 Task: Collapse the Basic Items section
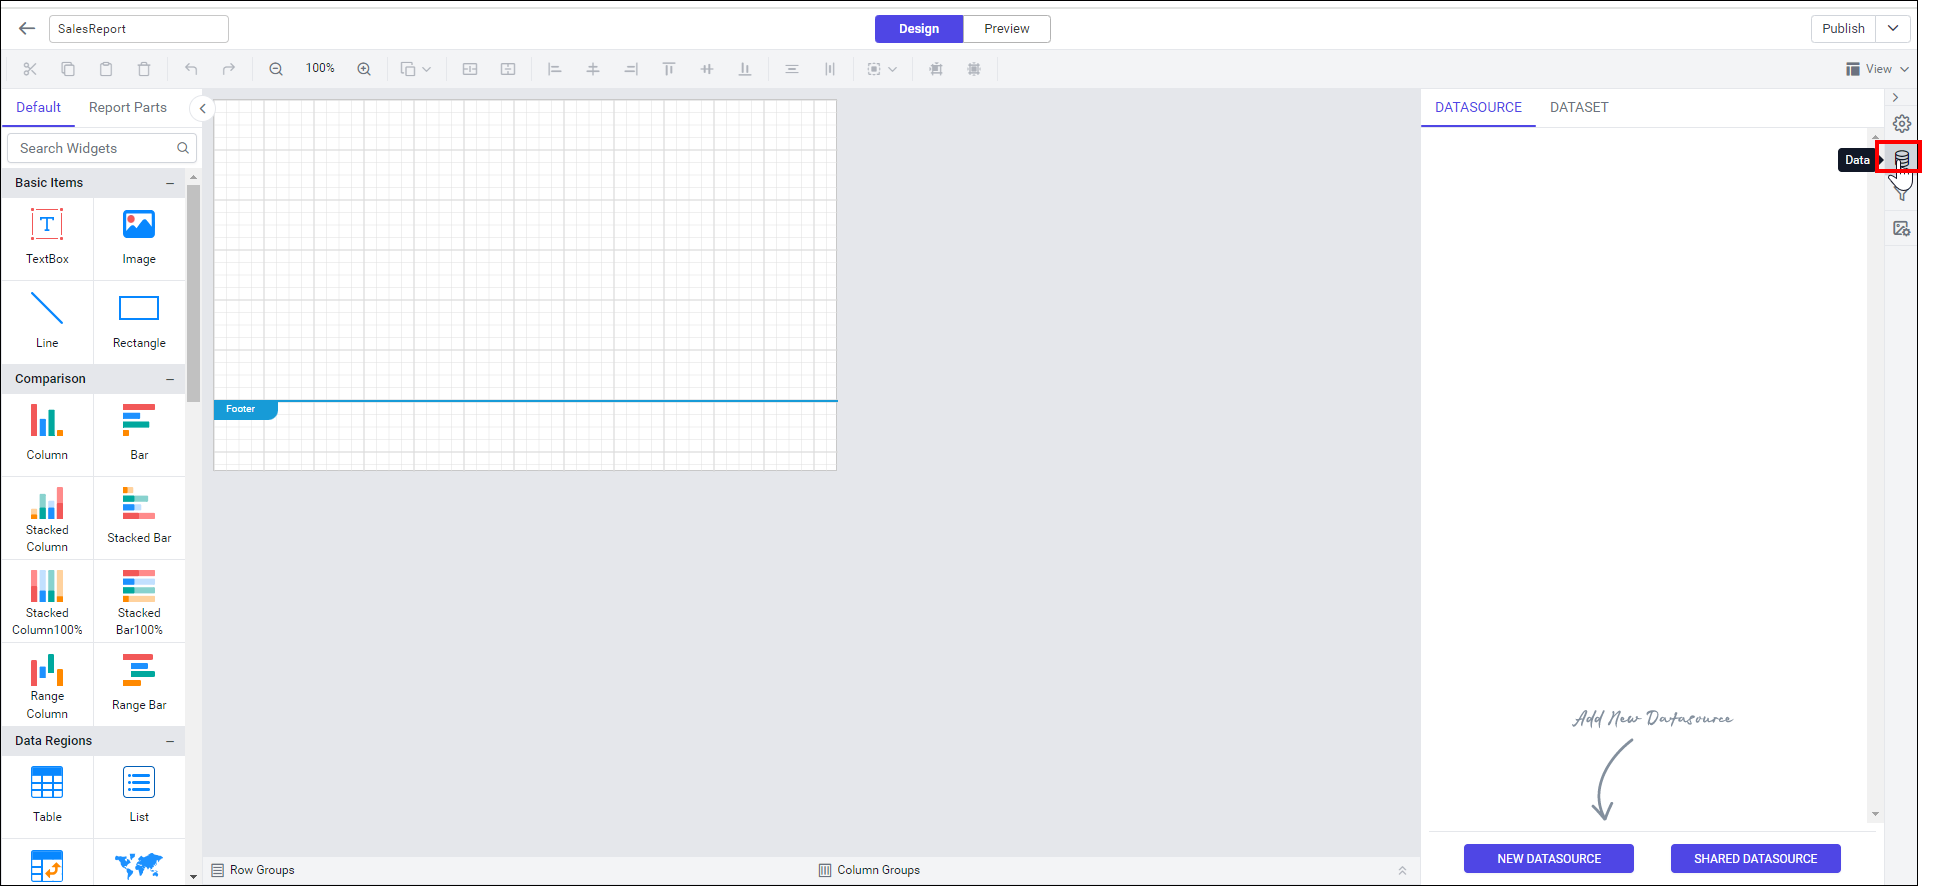pyautogui.click(x=170, y=183)
